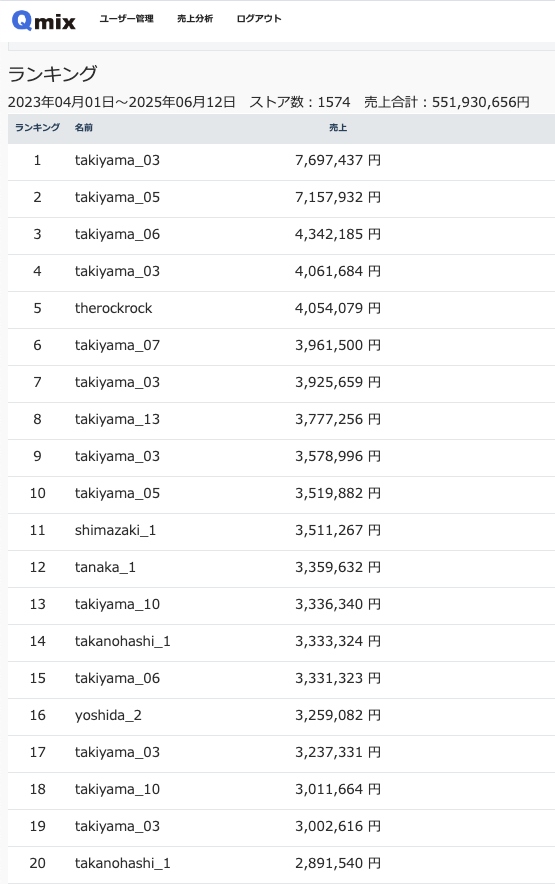Click yoshida_2 in the ranking list
This screenshot has width=555, height=884.
pyautogui.click(x=108, y=715)
